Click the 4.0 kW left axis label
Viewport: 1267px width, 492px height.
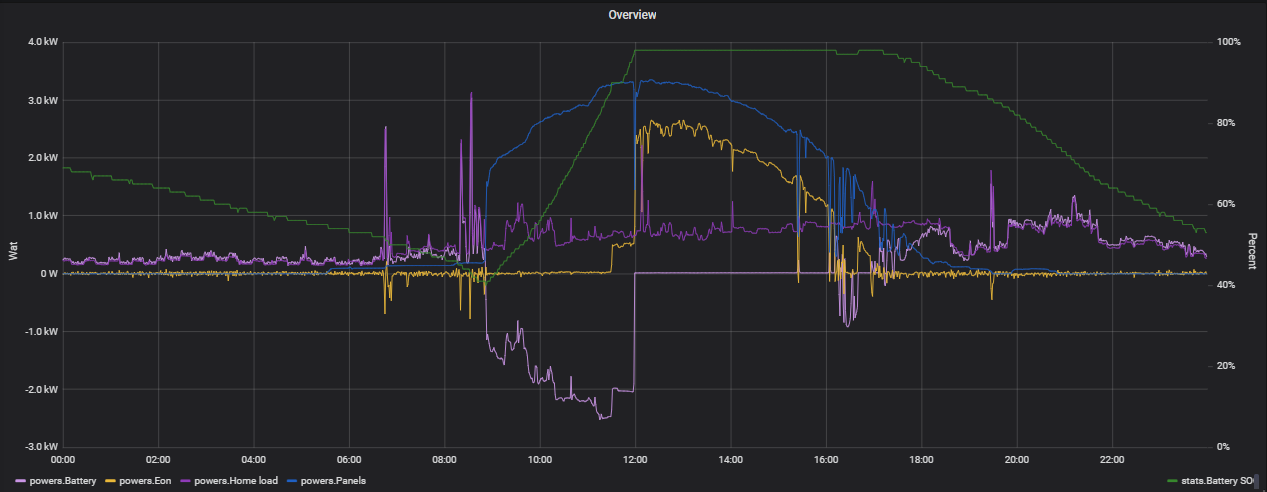tap(44, 42)
